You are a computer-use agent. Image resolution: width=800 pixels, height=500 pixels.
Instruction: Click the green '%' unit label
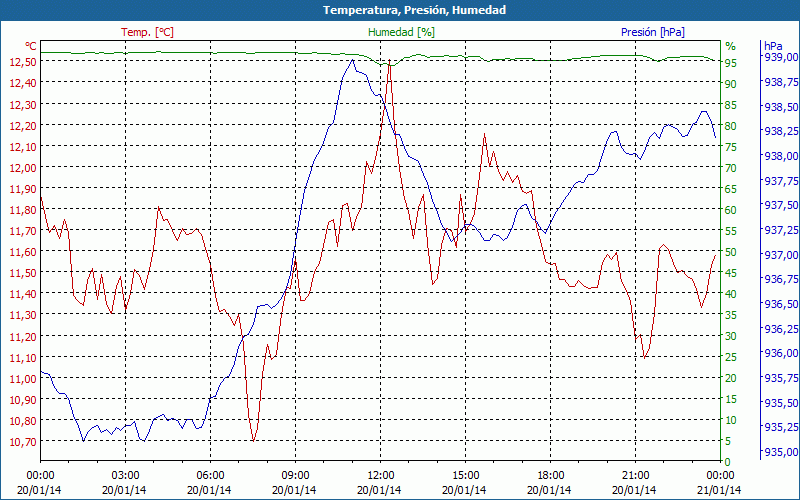731,46
